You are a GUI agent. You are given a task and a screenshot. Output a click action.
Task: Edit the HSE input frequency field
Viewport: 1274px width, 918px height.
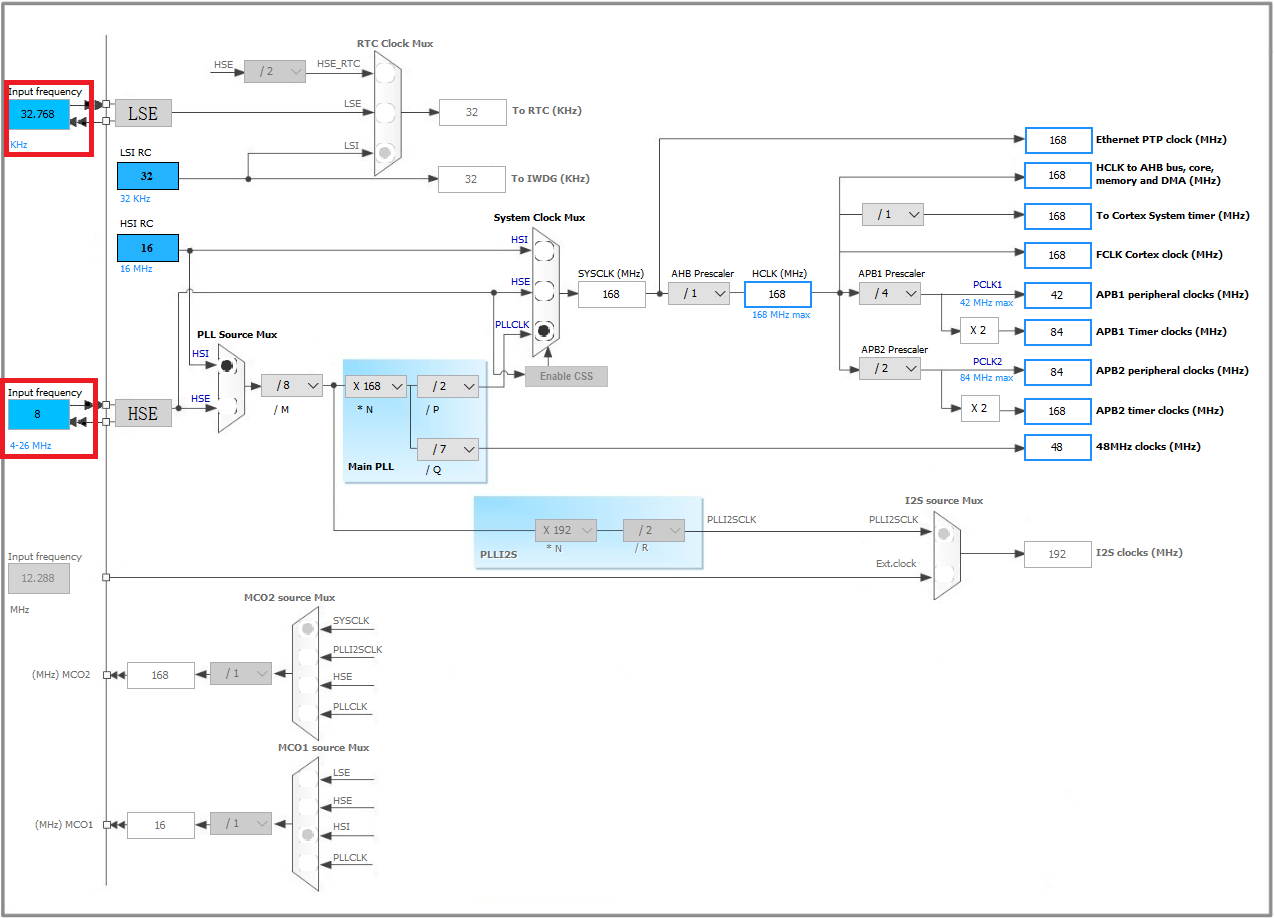38,413
